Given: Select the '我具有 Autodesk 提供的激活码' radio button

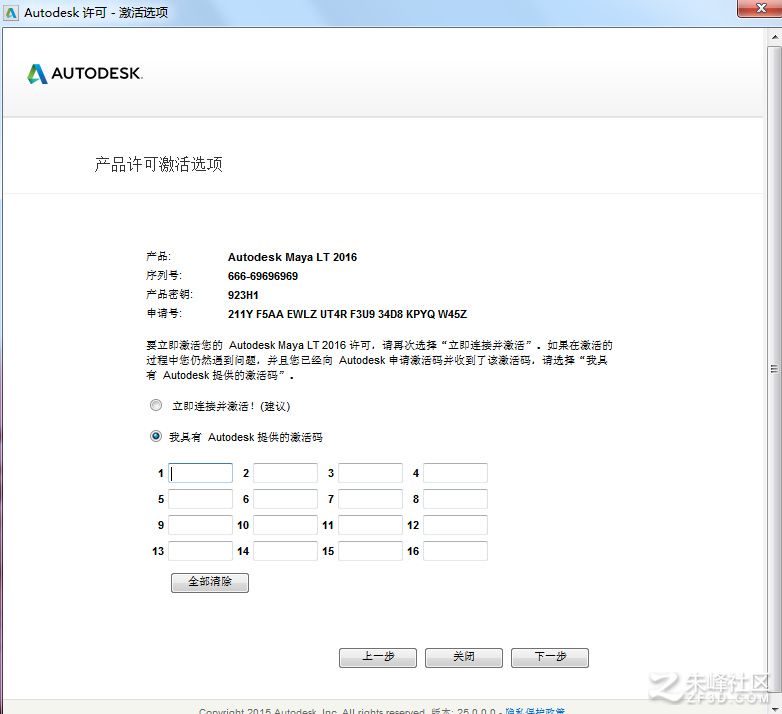Looking at the screenshot, I should pos(156,436).
